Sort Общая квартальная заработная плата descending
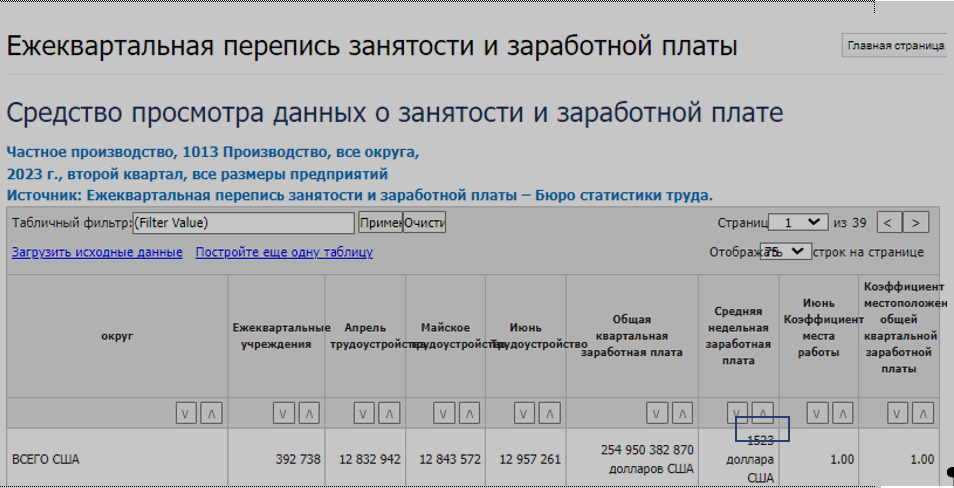This screenshot has height=488, width=954. [657, 412]
